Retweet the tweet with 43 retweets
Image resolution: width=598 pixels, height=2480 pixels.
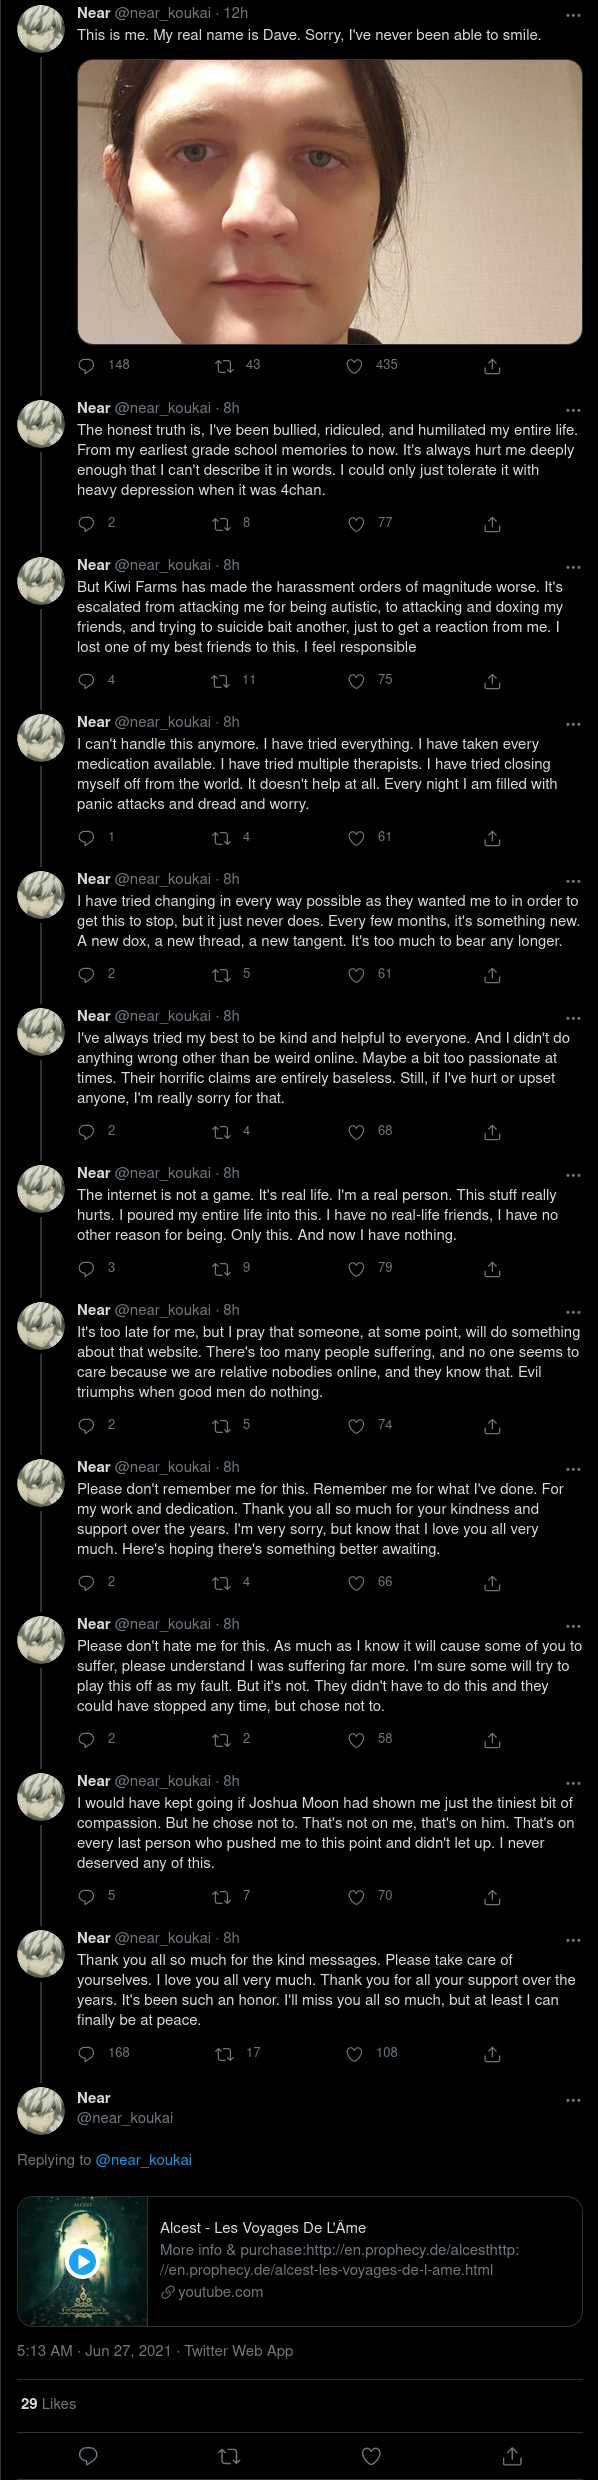click(x=225, y=366)
